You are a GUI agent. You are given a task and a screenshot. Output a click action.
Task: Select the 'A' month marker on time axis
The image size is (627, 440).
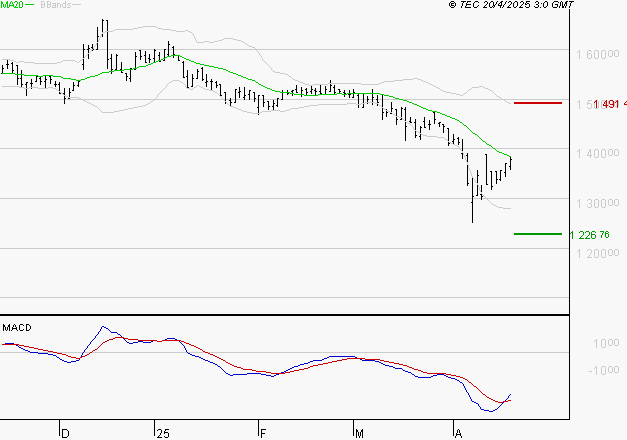click(x=458, y=433)
